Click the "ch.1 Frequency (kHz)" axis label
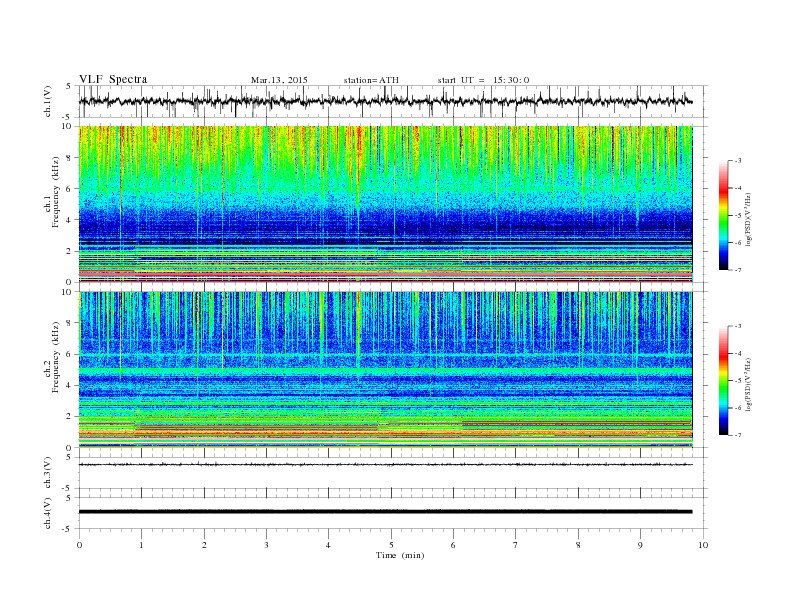The image size is (792, 612). (52, 192)
